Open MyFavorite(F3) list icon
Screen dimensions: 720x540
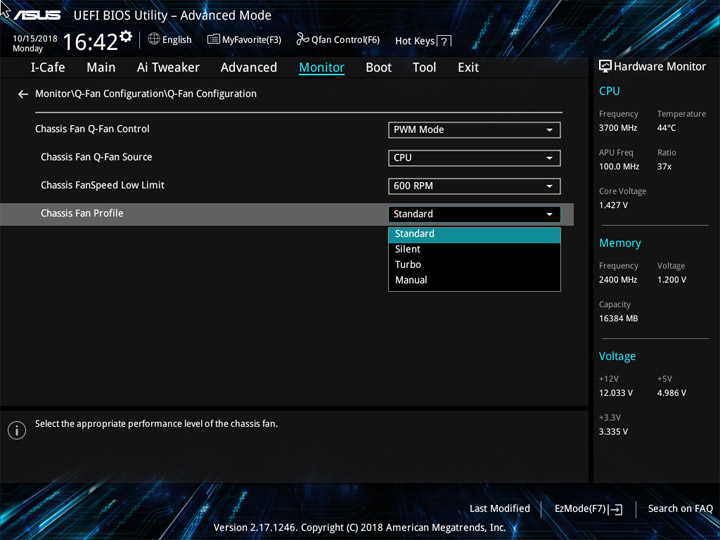tap(213, 39)
